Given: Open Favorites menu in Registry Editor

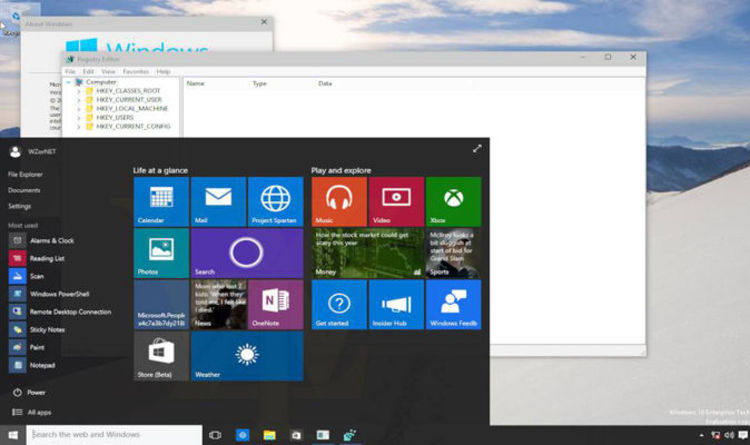Looking at the screenshot, I should (x=136, y=71).
